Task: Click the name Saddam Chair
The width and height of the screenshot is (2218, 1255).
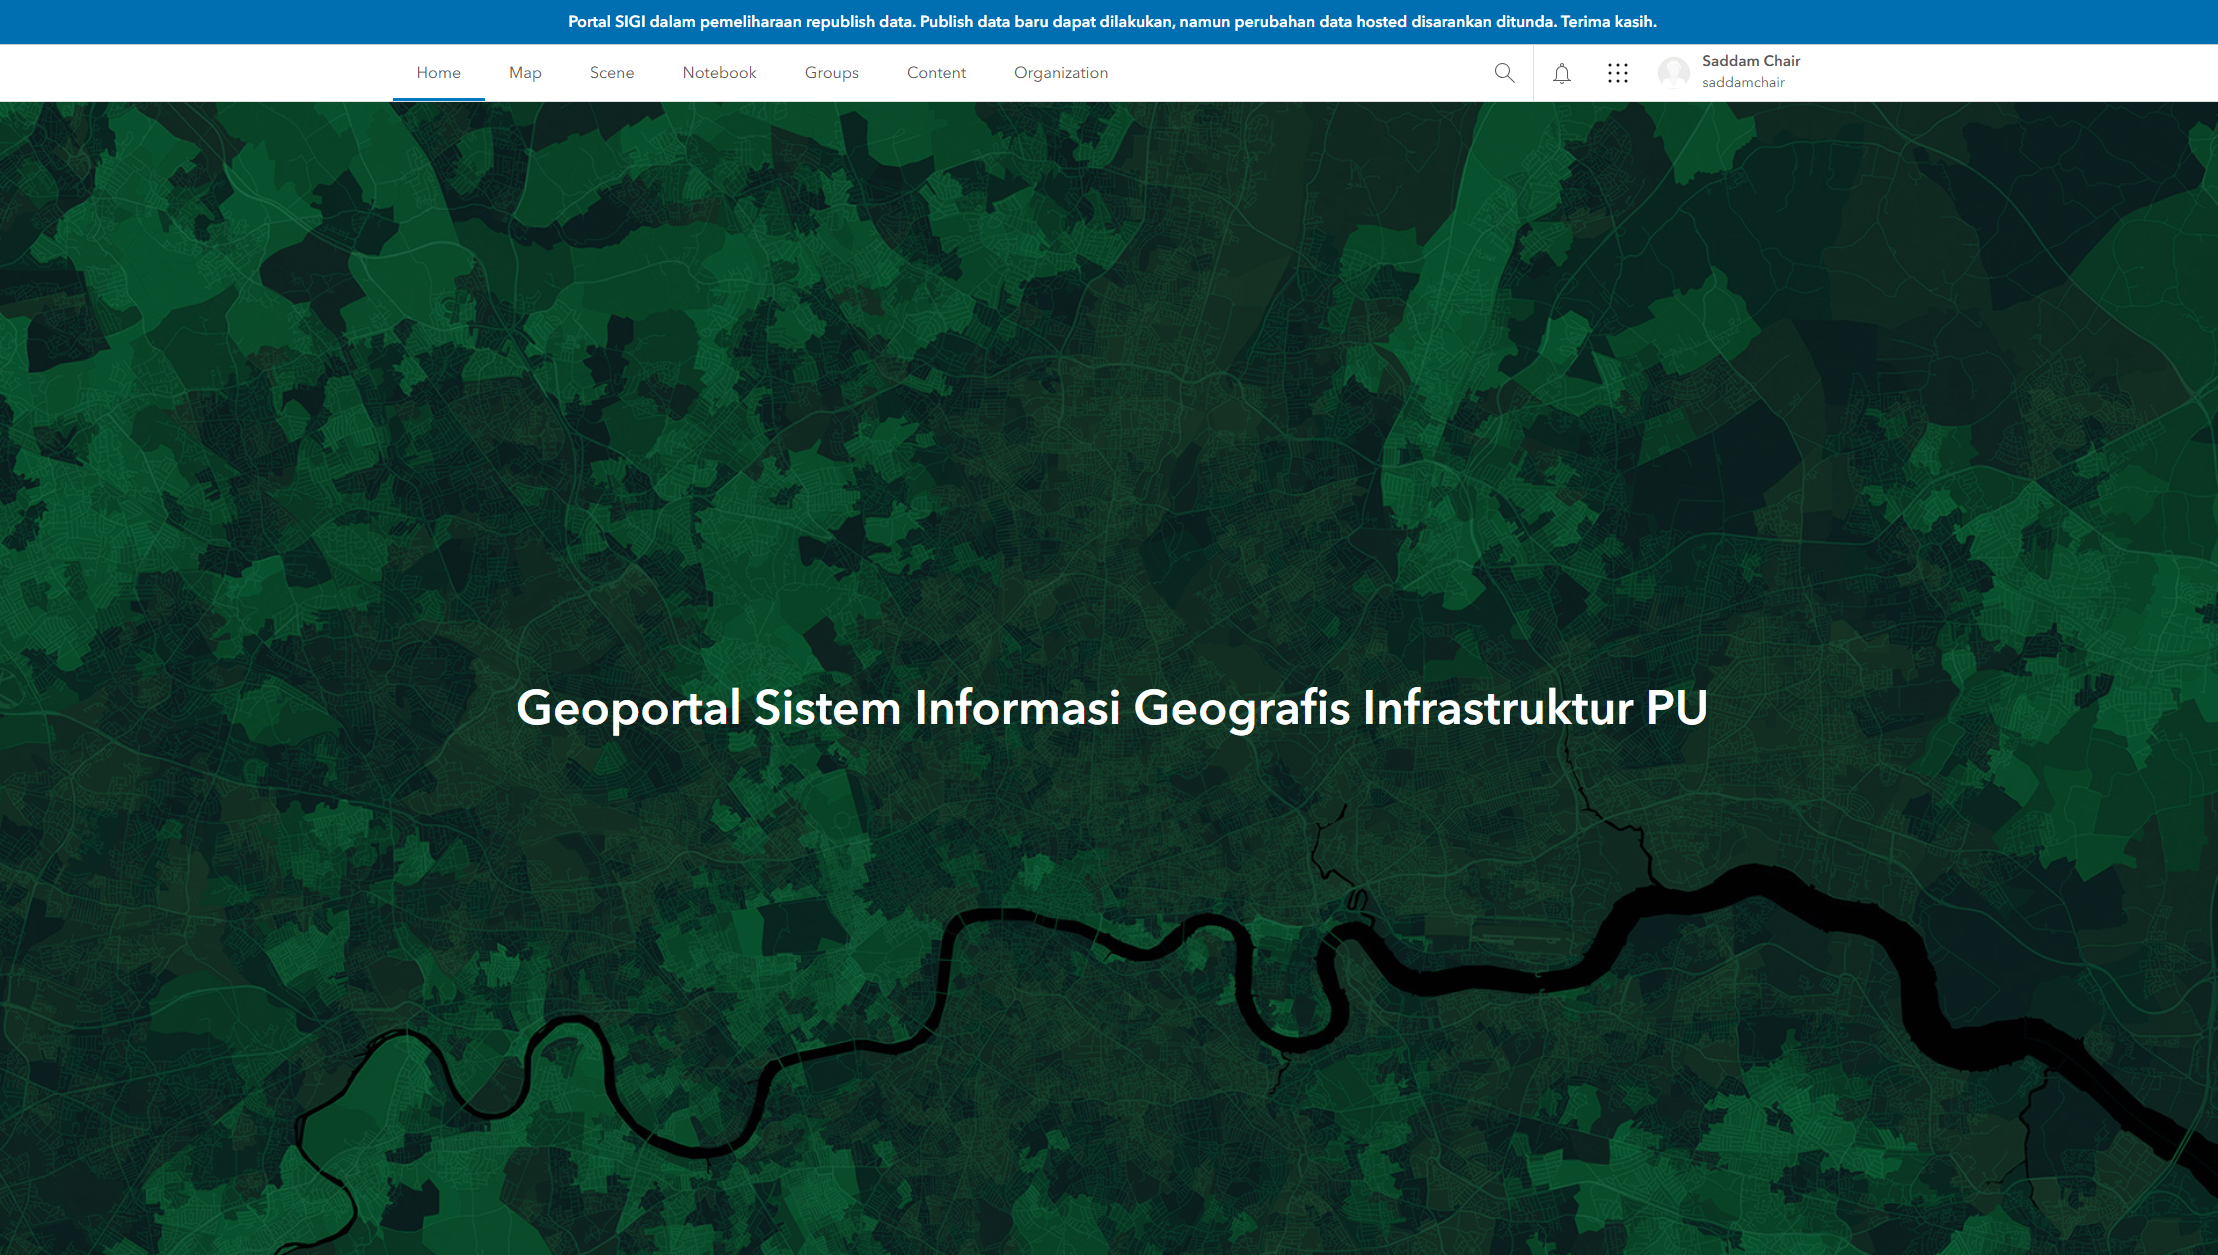Action: (x=1749, y=60)
